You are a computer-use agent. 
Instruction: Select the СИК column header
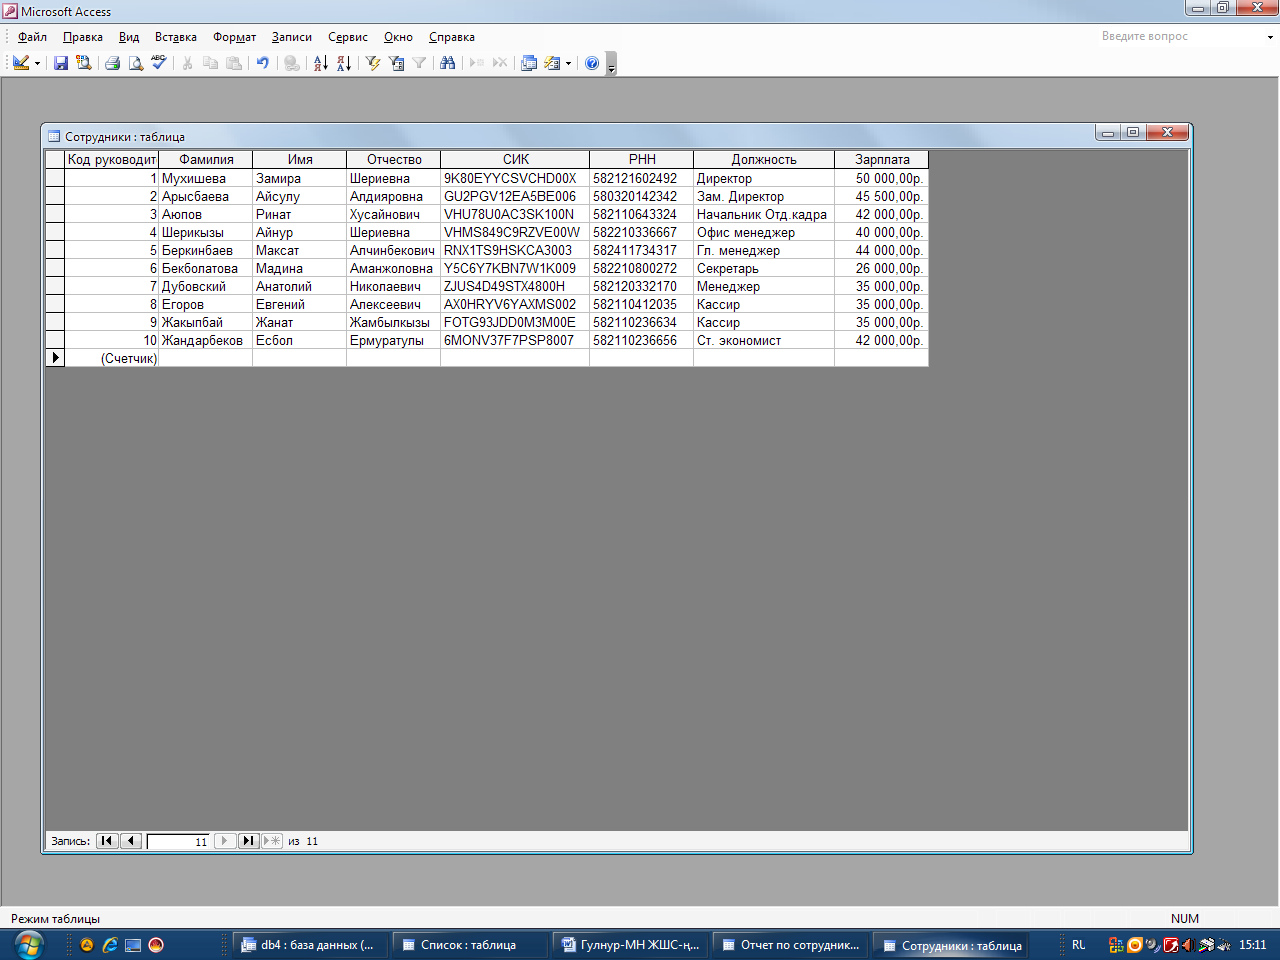[x=516, y=159]
